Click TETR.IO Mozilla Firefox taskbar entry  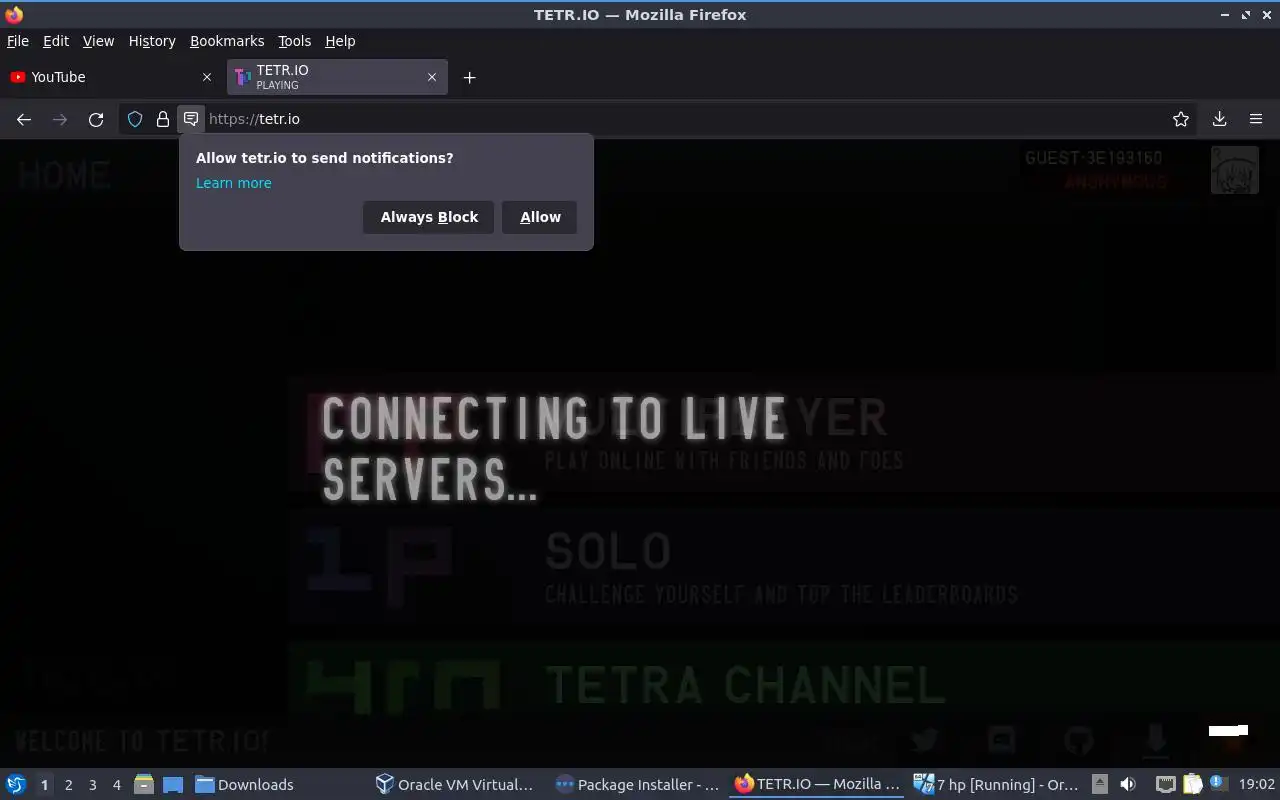coord(817,785)
